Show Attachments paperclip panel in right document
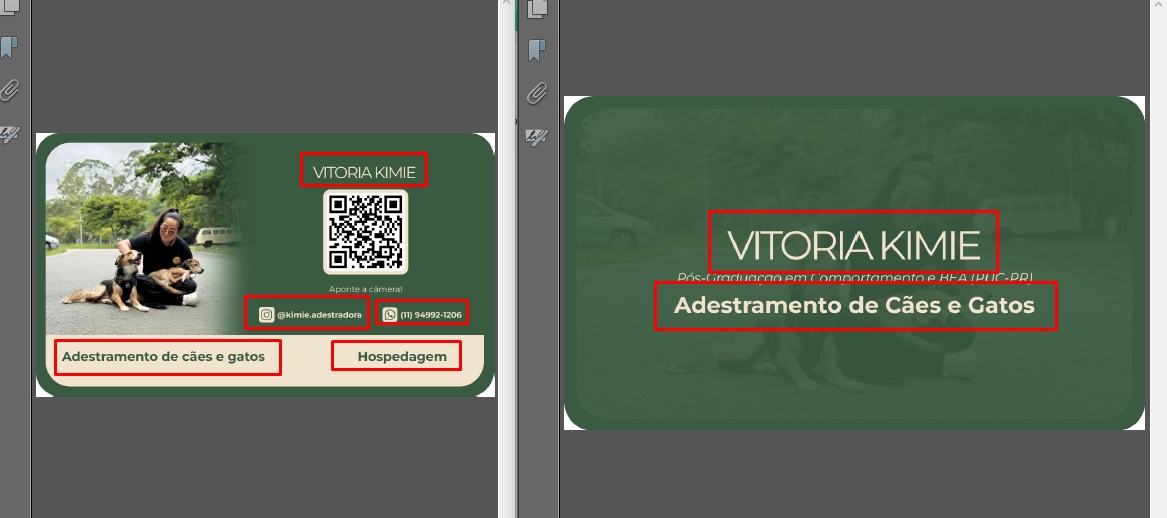Screen dimensions: 1167x518 click(x=537, y=94)
